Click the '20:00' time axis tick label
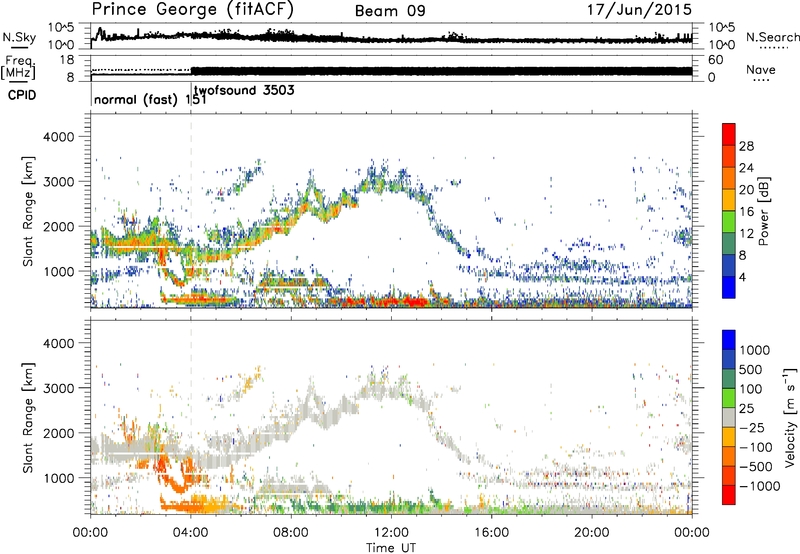Image resolution: width=800 pixels, height=554 pixels. point(592,533)
